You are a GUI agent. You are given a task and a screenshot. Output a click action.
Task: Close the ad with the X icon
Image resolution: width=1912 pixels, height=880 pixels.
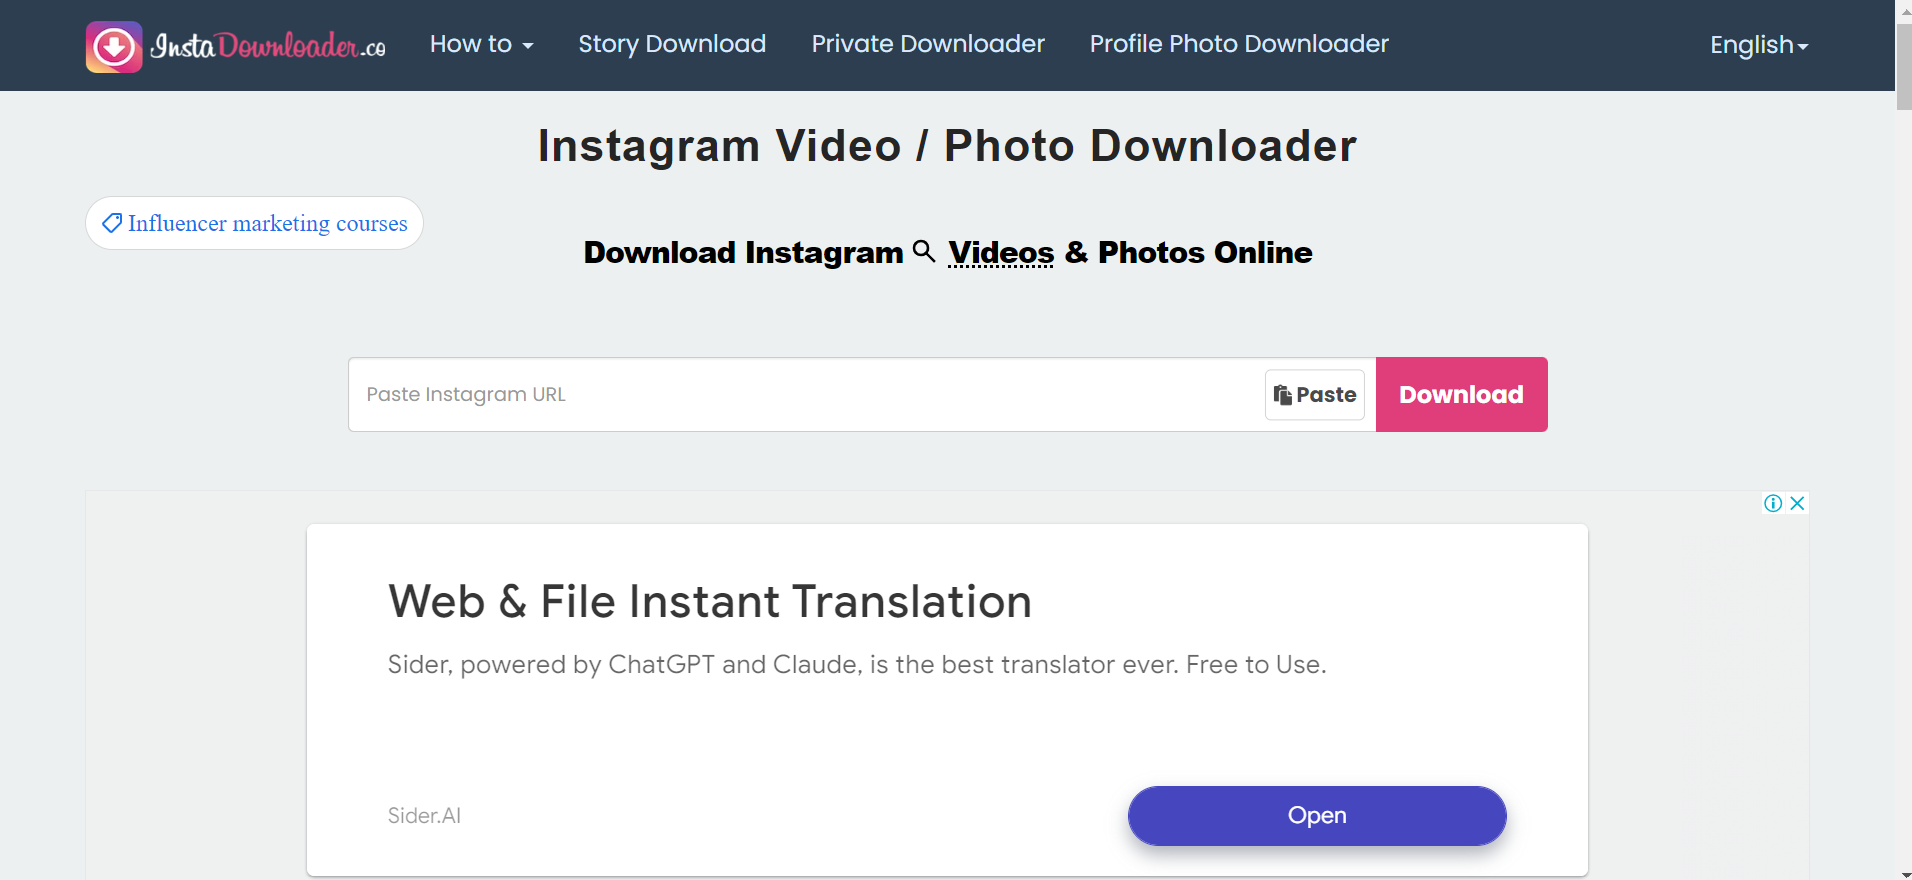click(x=1797, y=503)
